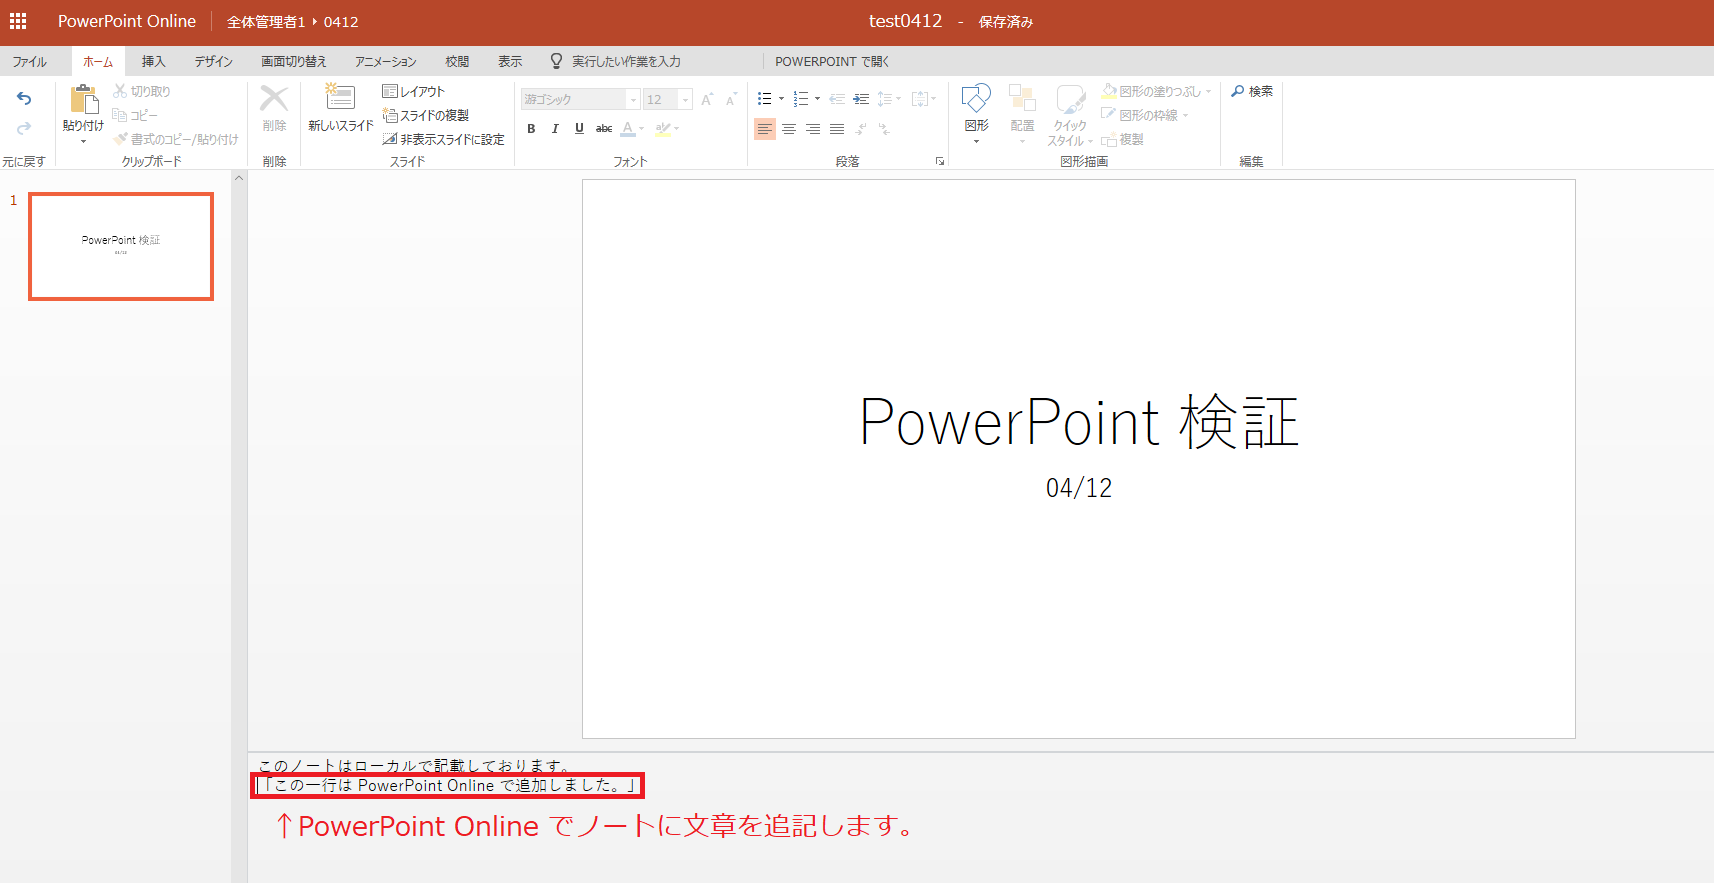
Task: Click the increase font size icon
Action: [707, 99]
